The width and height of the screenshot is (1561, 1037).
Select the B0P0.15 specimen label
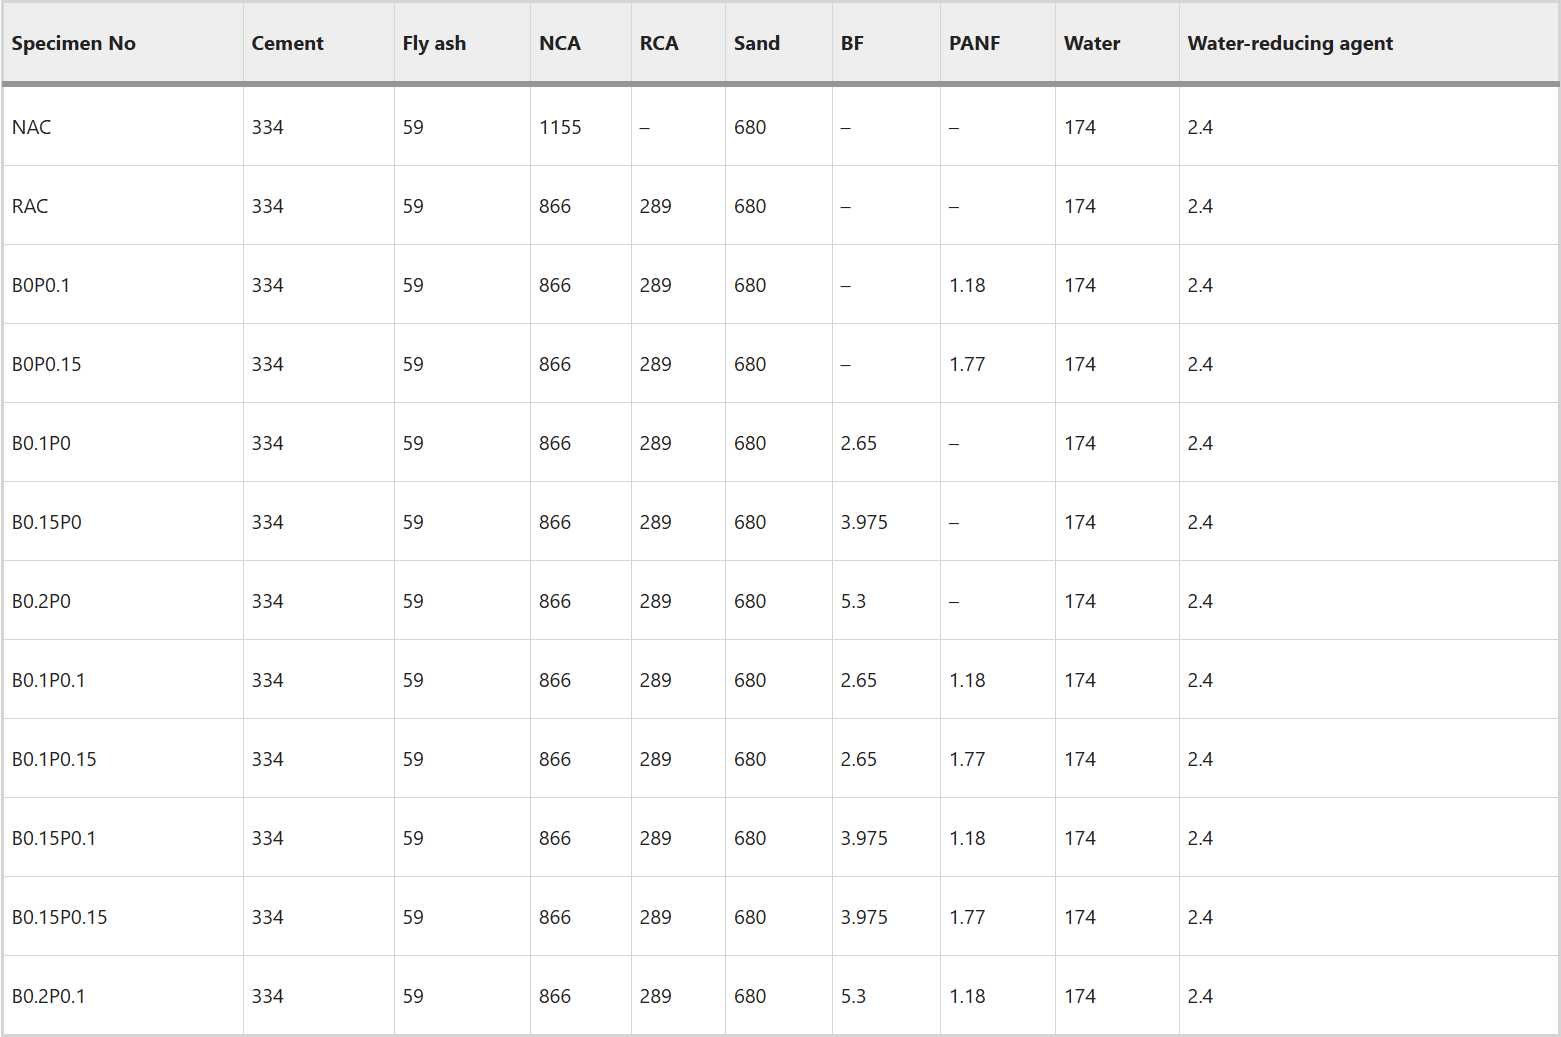coord(47,364)
